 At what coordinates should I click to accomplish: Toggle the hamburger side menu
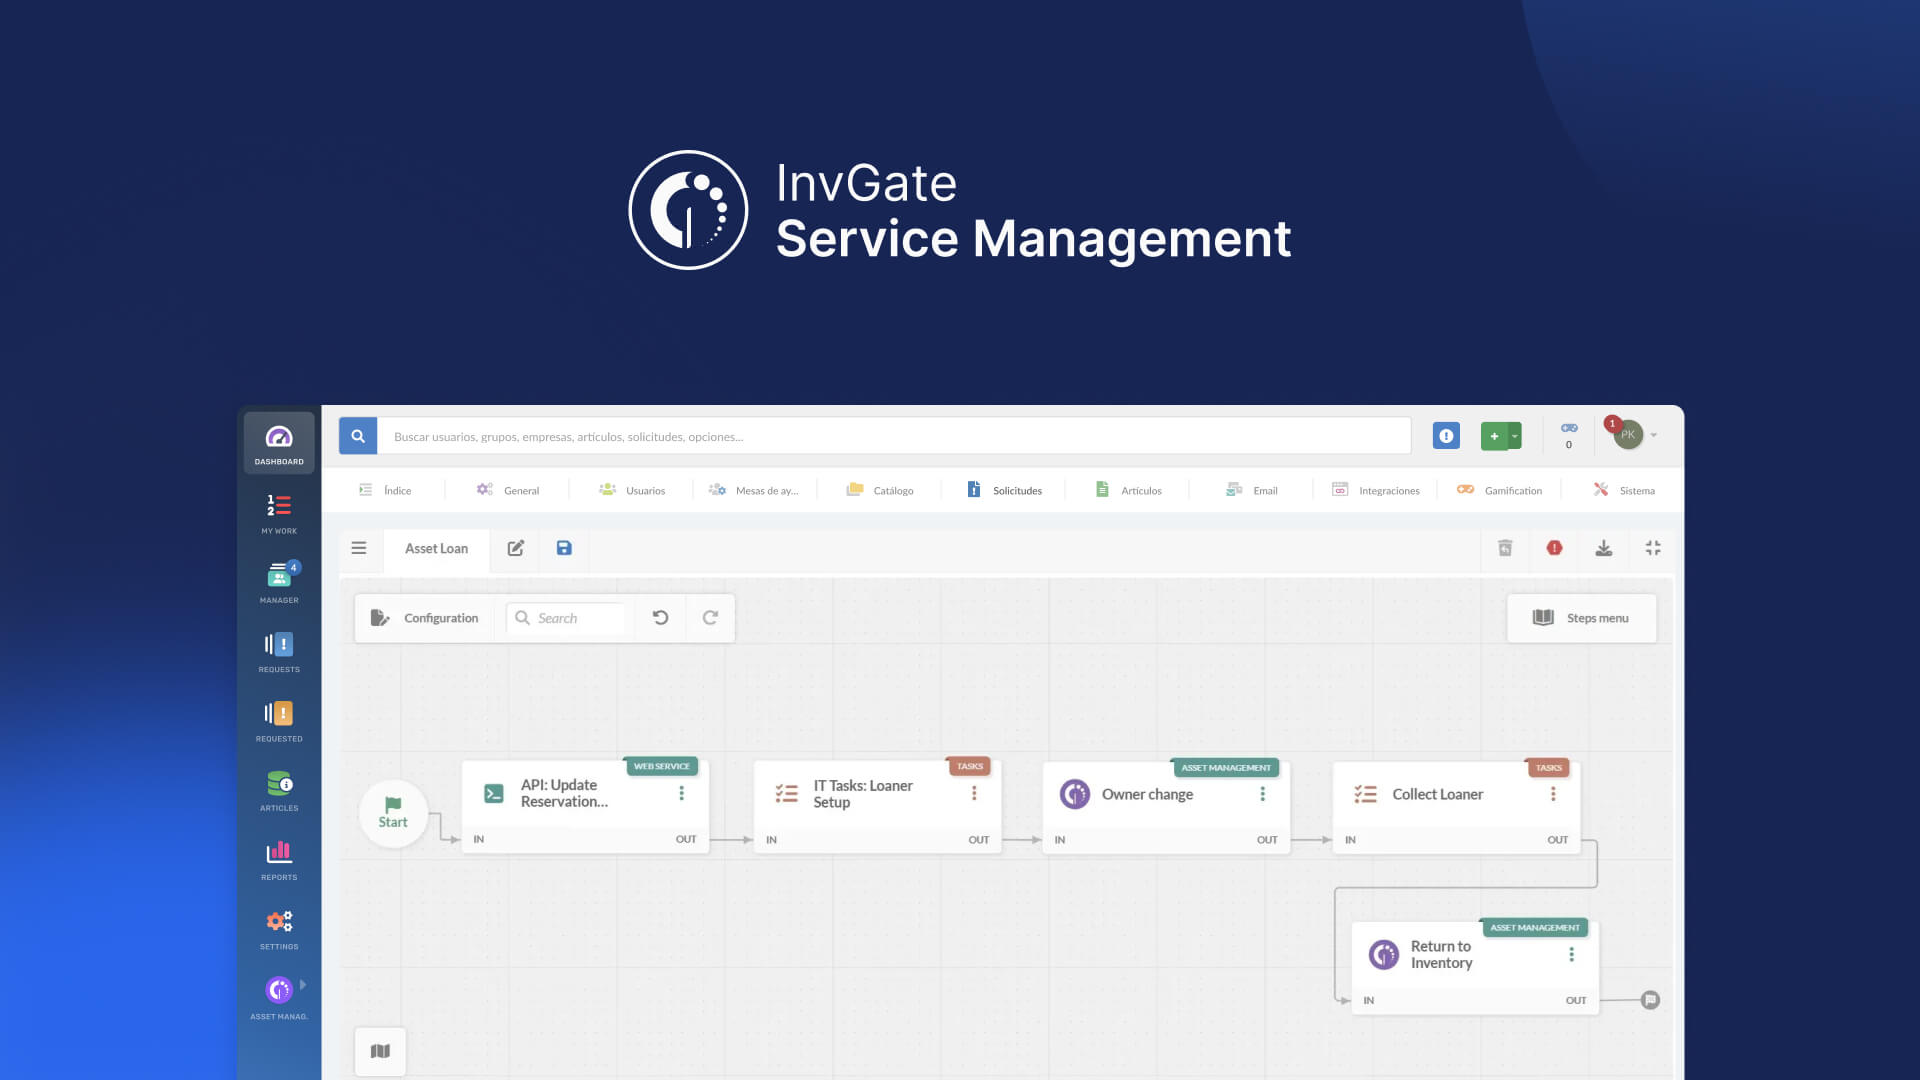pos(359,548)
